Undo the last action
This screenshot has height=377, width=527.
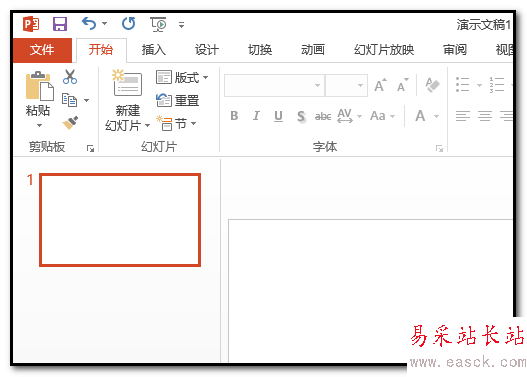89,24
